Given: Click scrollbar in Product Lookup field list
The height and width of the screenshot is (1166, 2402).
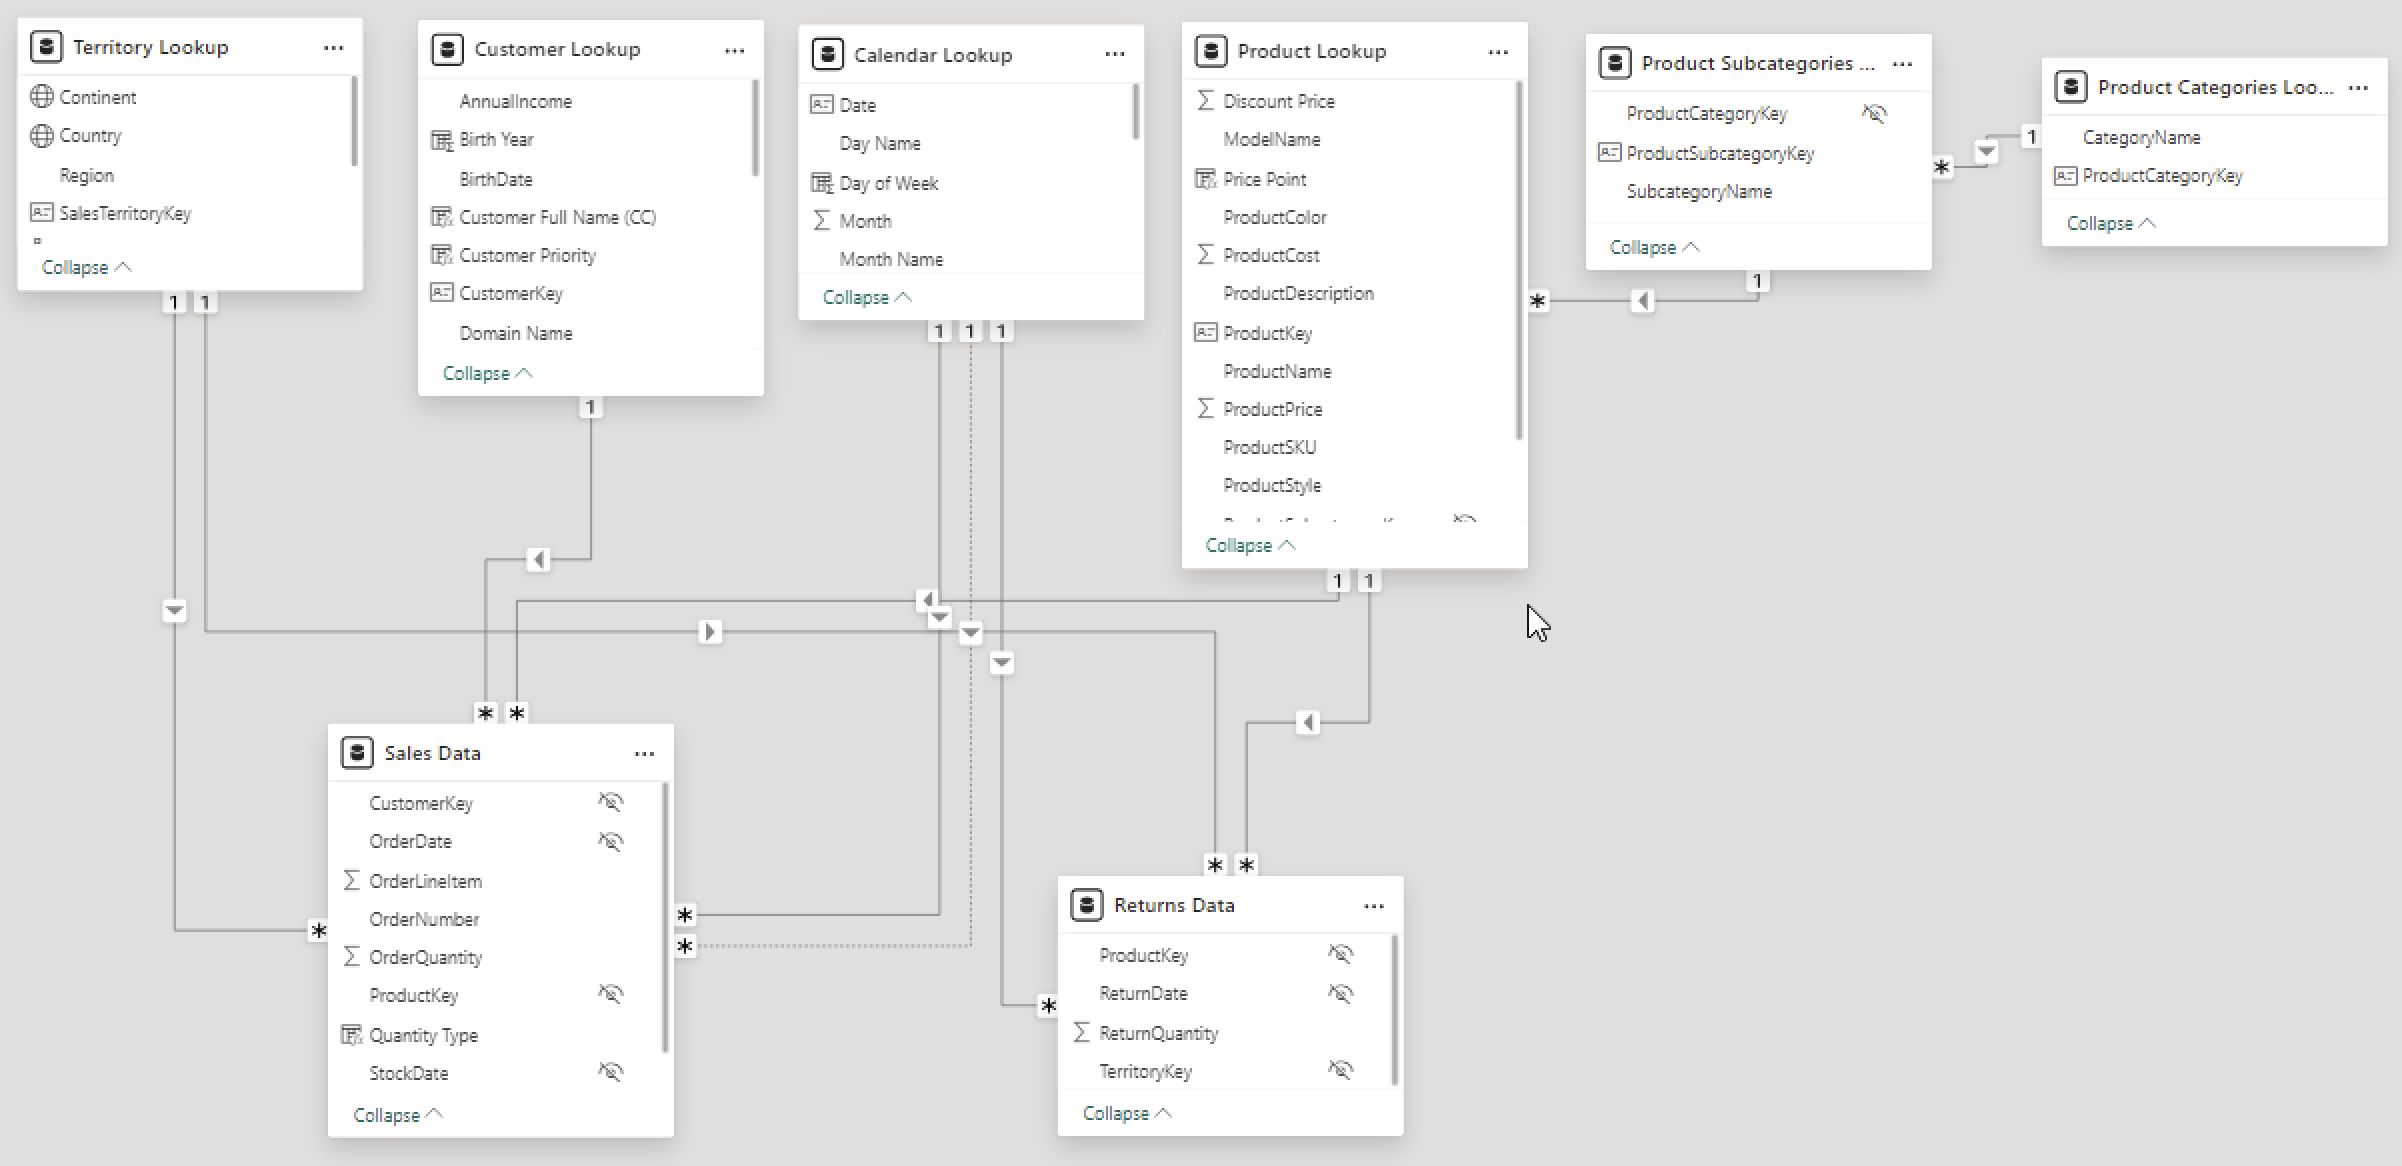Looking at the screenshot, I should 1519,260.
